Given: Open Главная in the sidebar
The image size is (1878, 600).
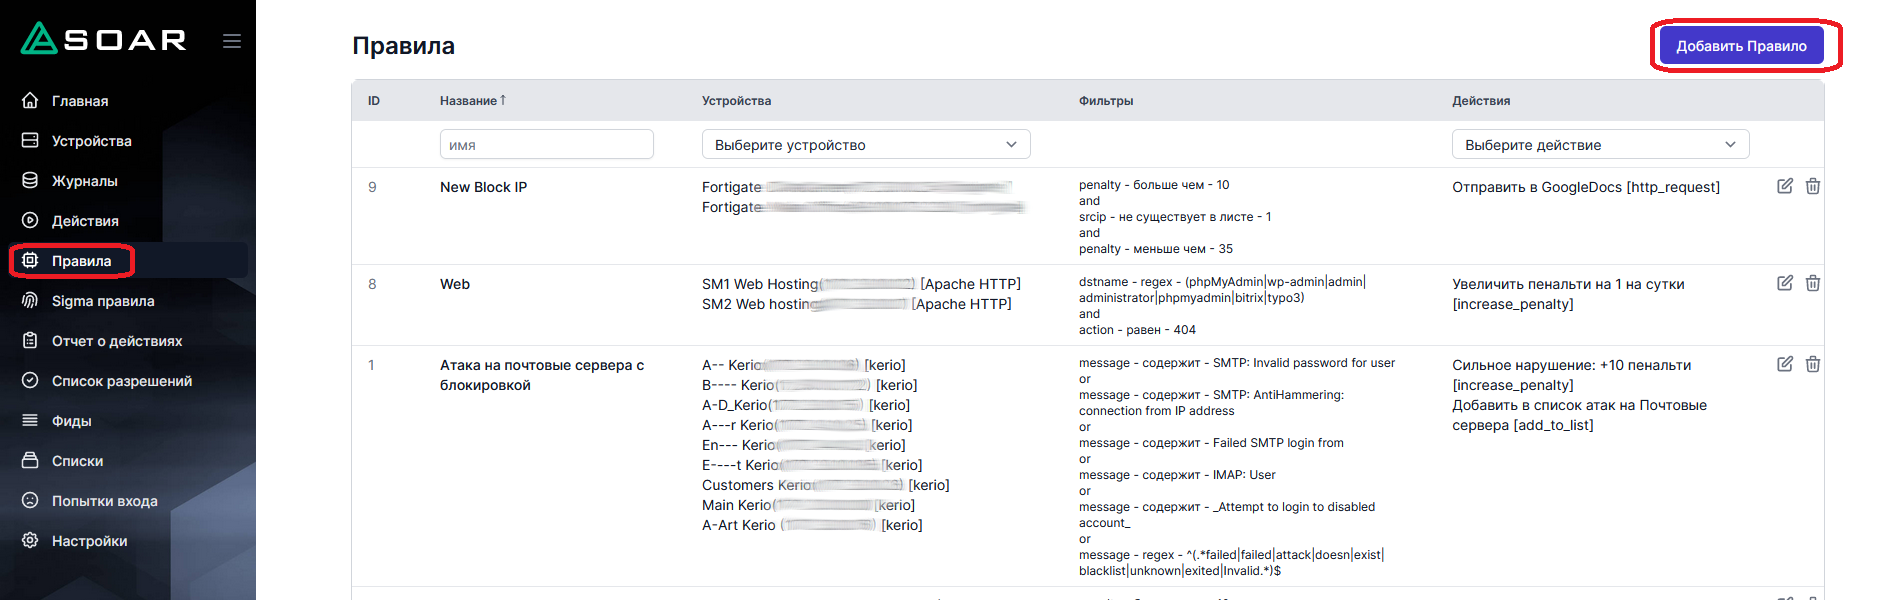Looking at the screenshot, I should point(80,101).
